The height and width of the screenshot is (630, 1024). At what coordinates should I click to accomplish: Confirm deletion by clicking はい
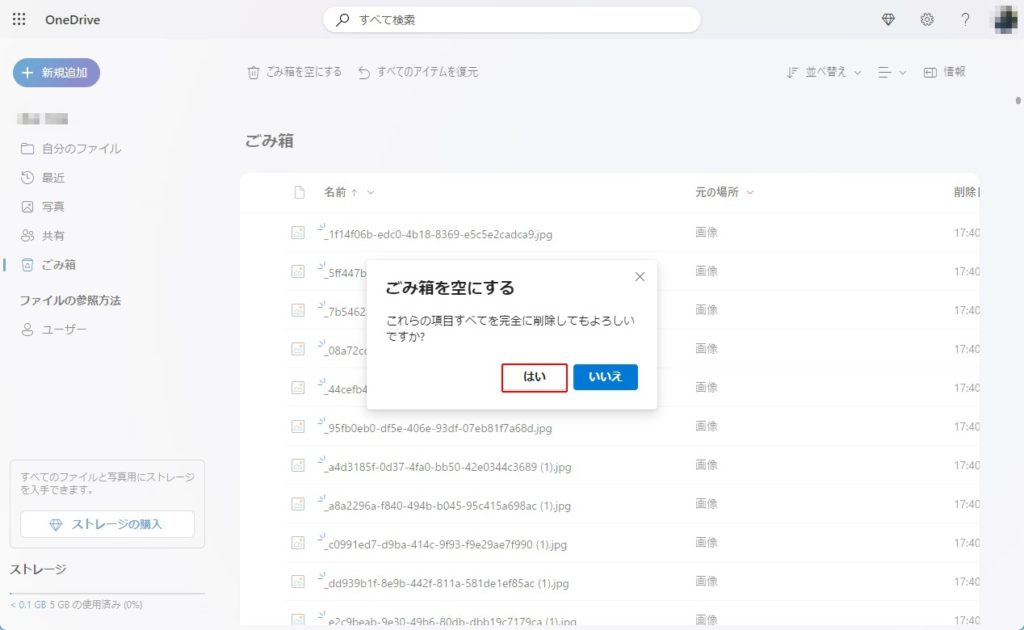(534, 377)
